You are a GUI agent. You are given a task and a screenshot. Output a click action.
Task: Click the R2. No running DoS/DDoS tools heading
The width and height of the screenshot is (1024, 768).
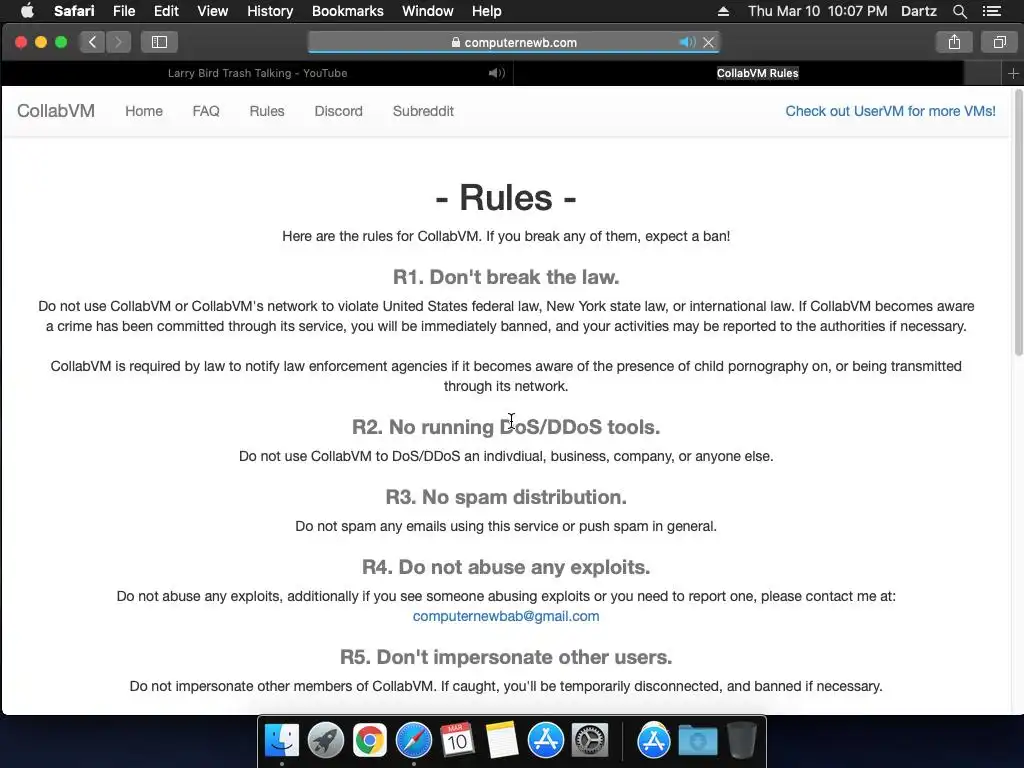pyautogui.click(x=505, y=426)
